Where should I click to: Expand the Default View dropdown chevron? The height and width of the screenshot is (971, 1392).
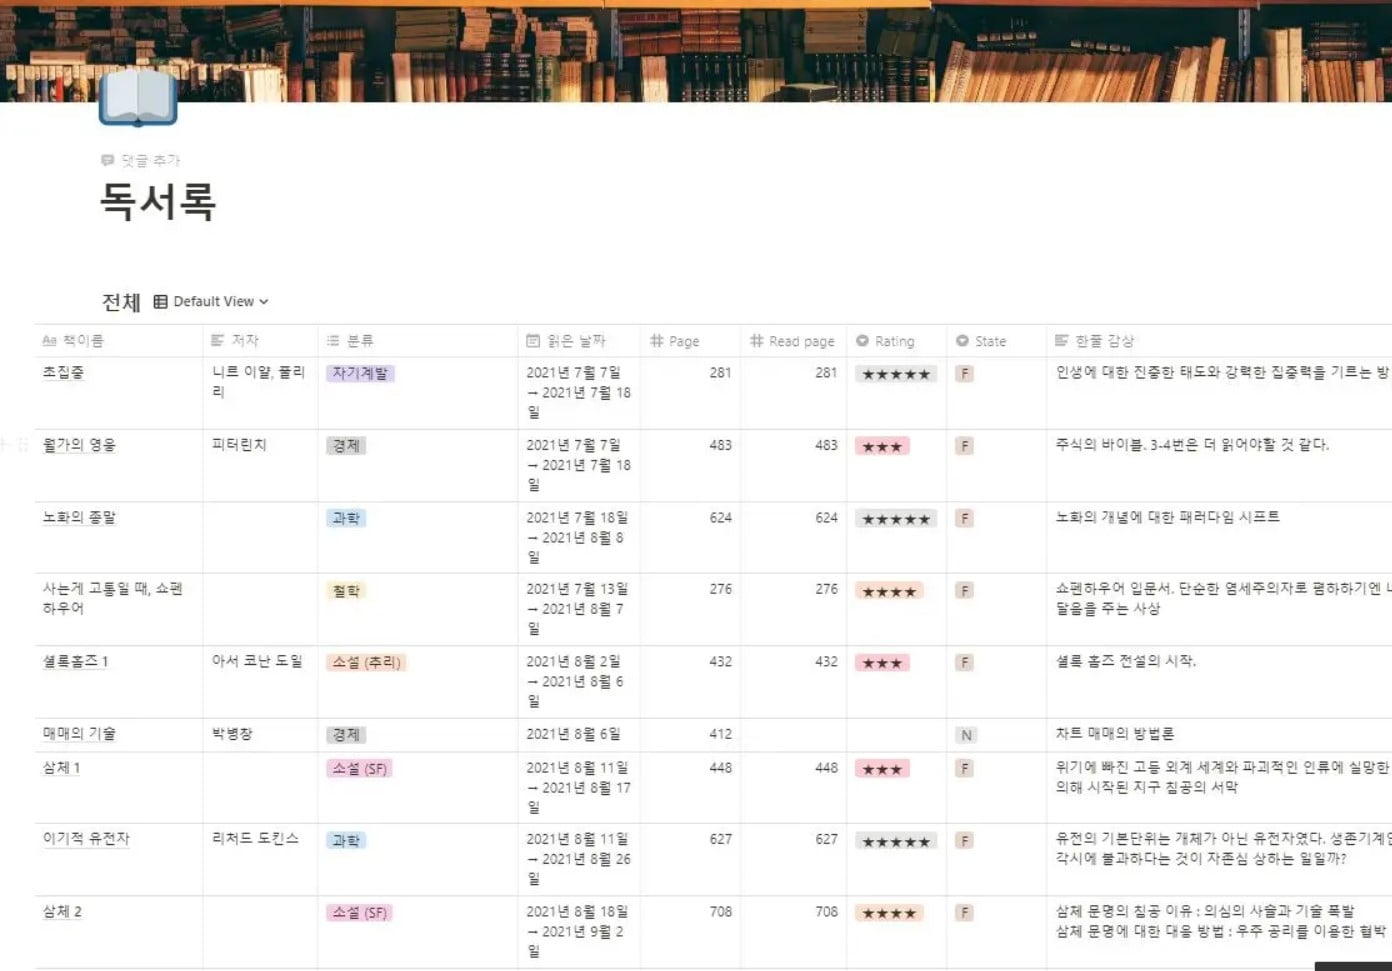coord(264,301)
